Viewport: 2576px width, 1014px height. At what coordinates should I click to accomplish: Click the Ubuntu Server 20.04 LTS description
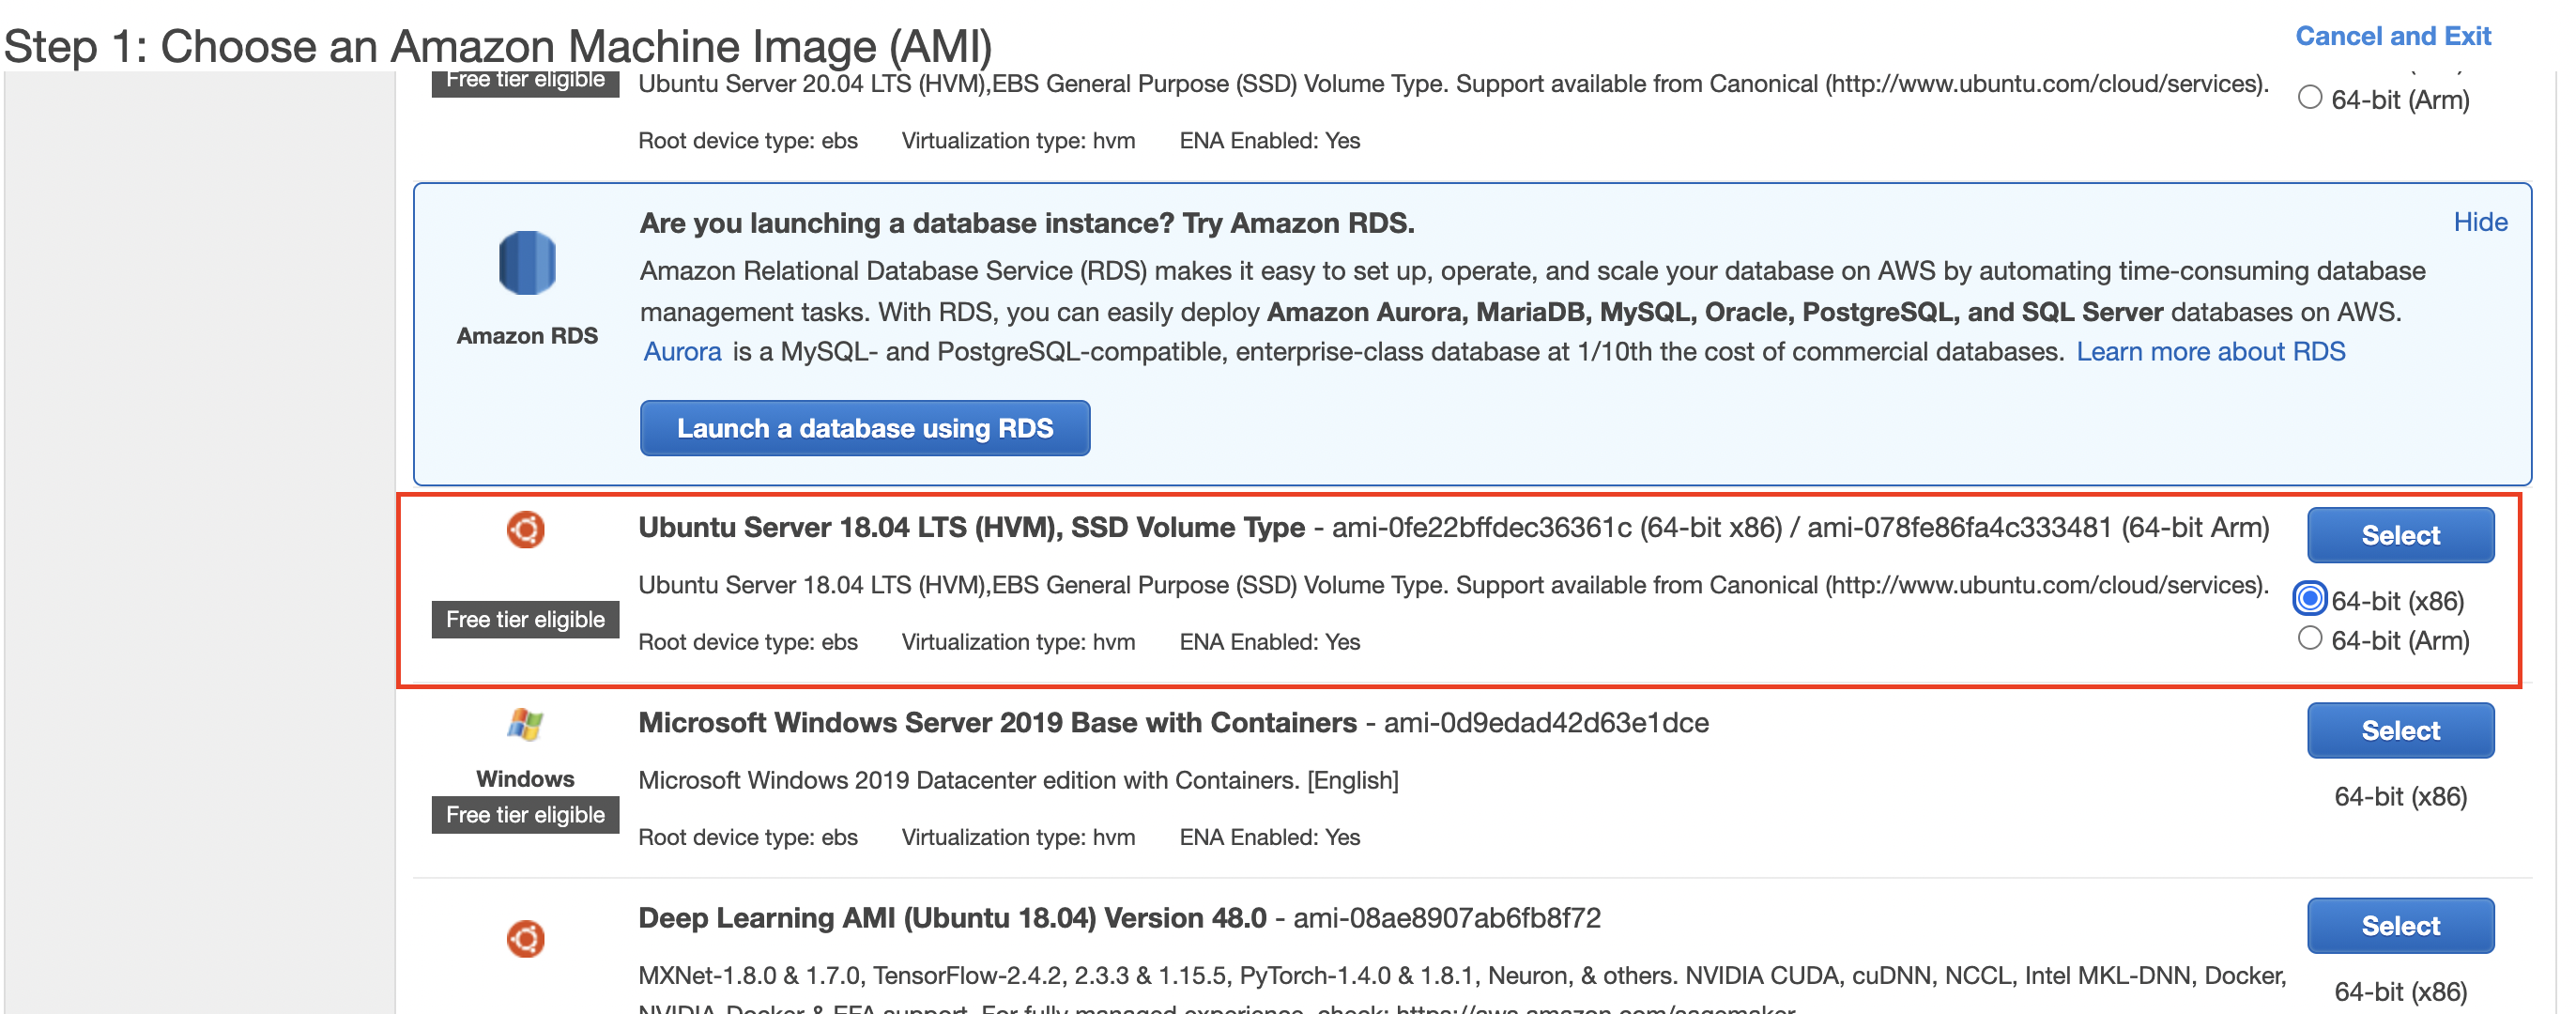pyautogui.click(x=1453, y=84)
